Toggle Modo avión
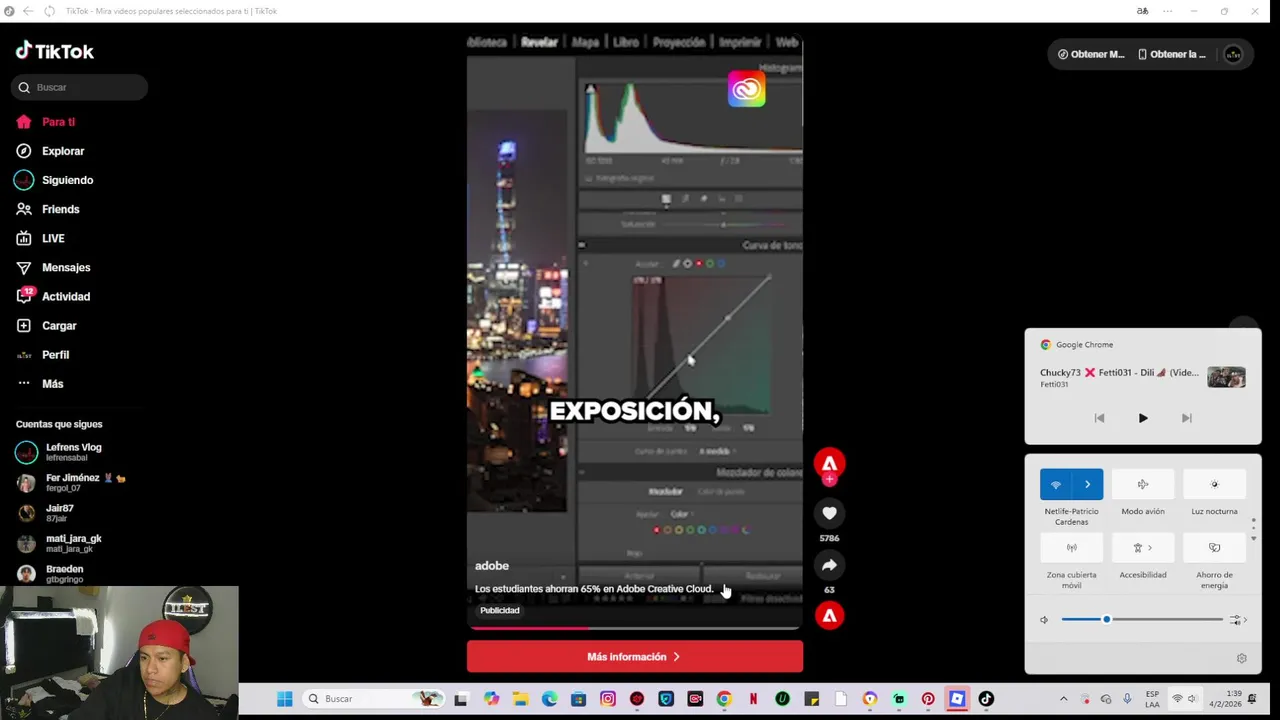The image size is (1280, 720). click(1143, 484)
